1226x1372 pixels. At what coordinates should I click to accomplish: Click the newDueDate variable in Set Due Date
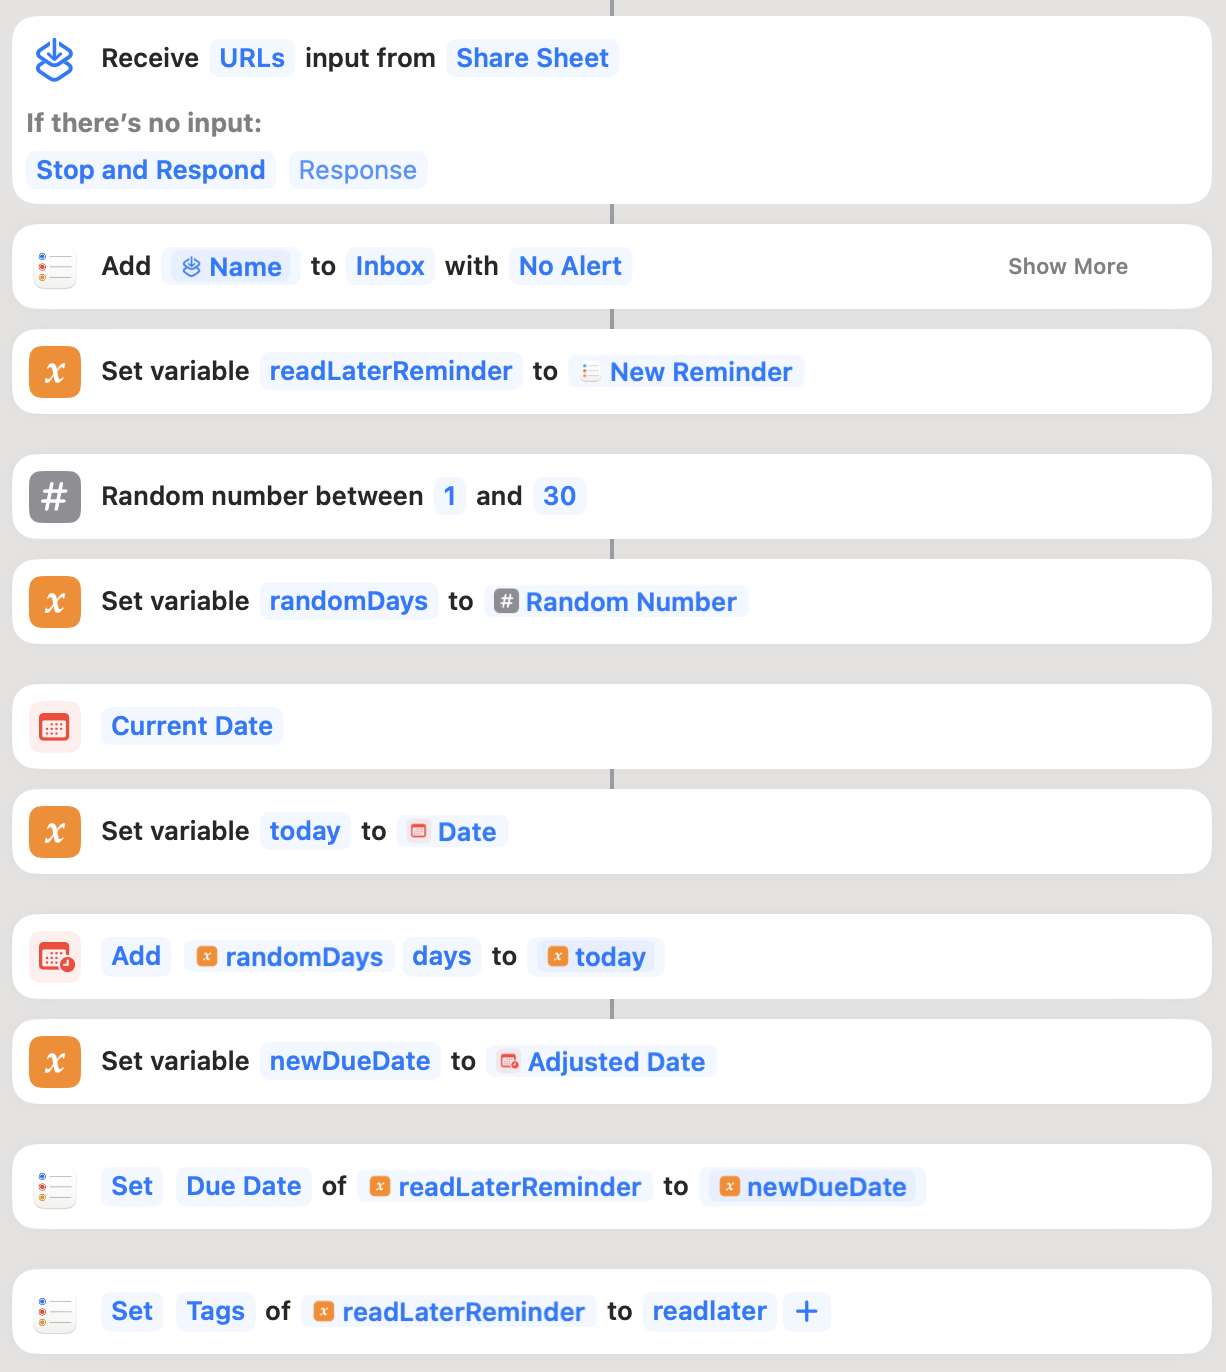(x=813, y=1187)
